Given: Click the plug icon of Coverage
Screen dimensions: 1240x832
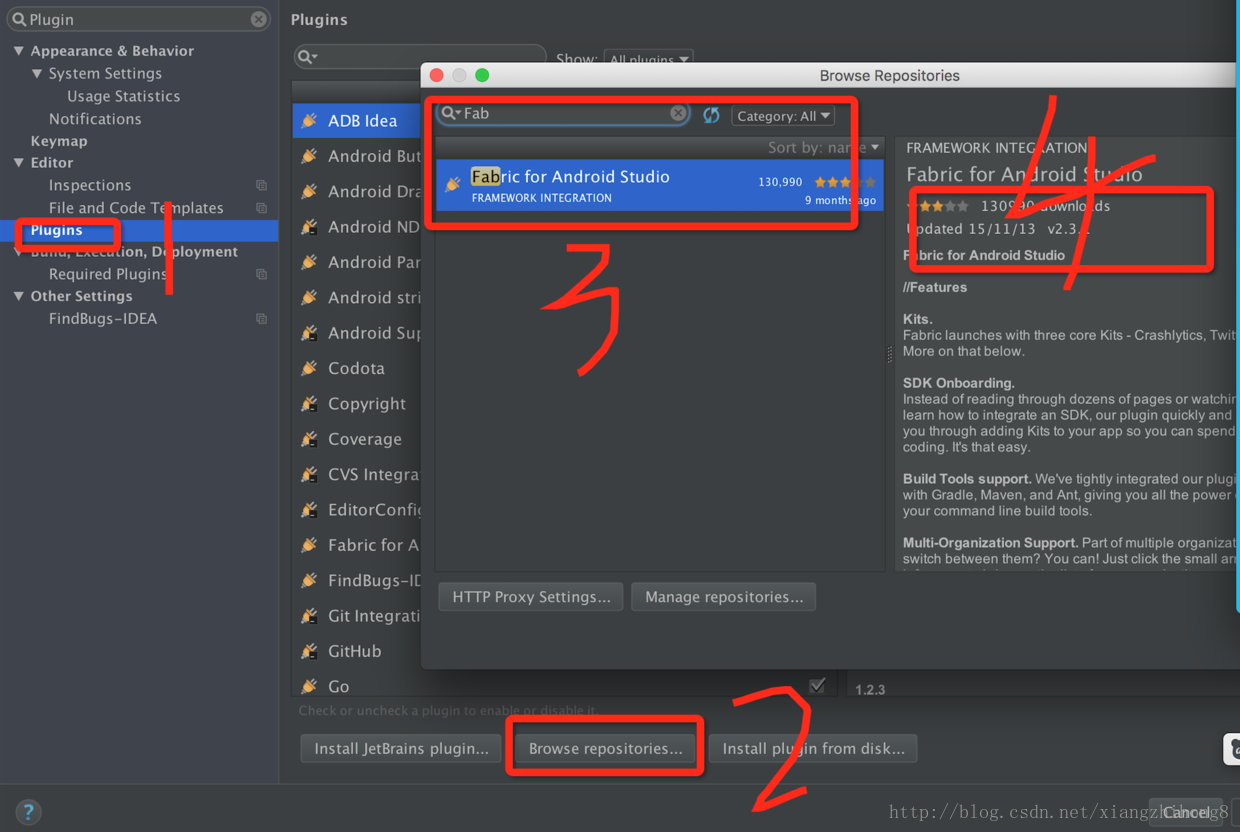Looking at the screenshot, I should tap(310, 439).
